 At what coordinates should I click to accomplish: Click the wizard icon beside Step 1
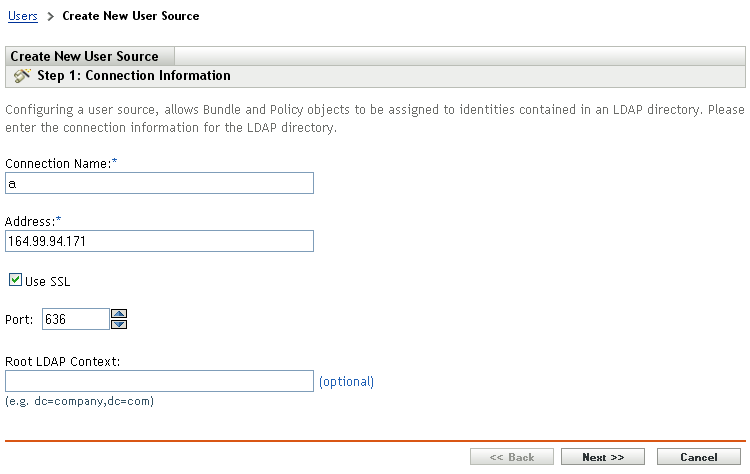coord(21,76)
